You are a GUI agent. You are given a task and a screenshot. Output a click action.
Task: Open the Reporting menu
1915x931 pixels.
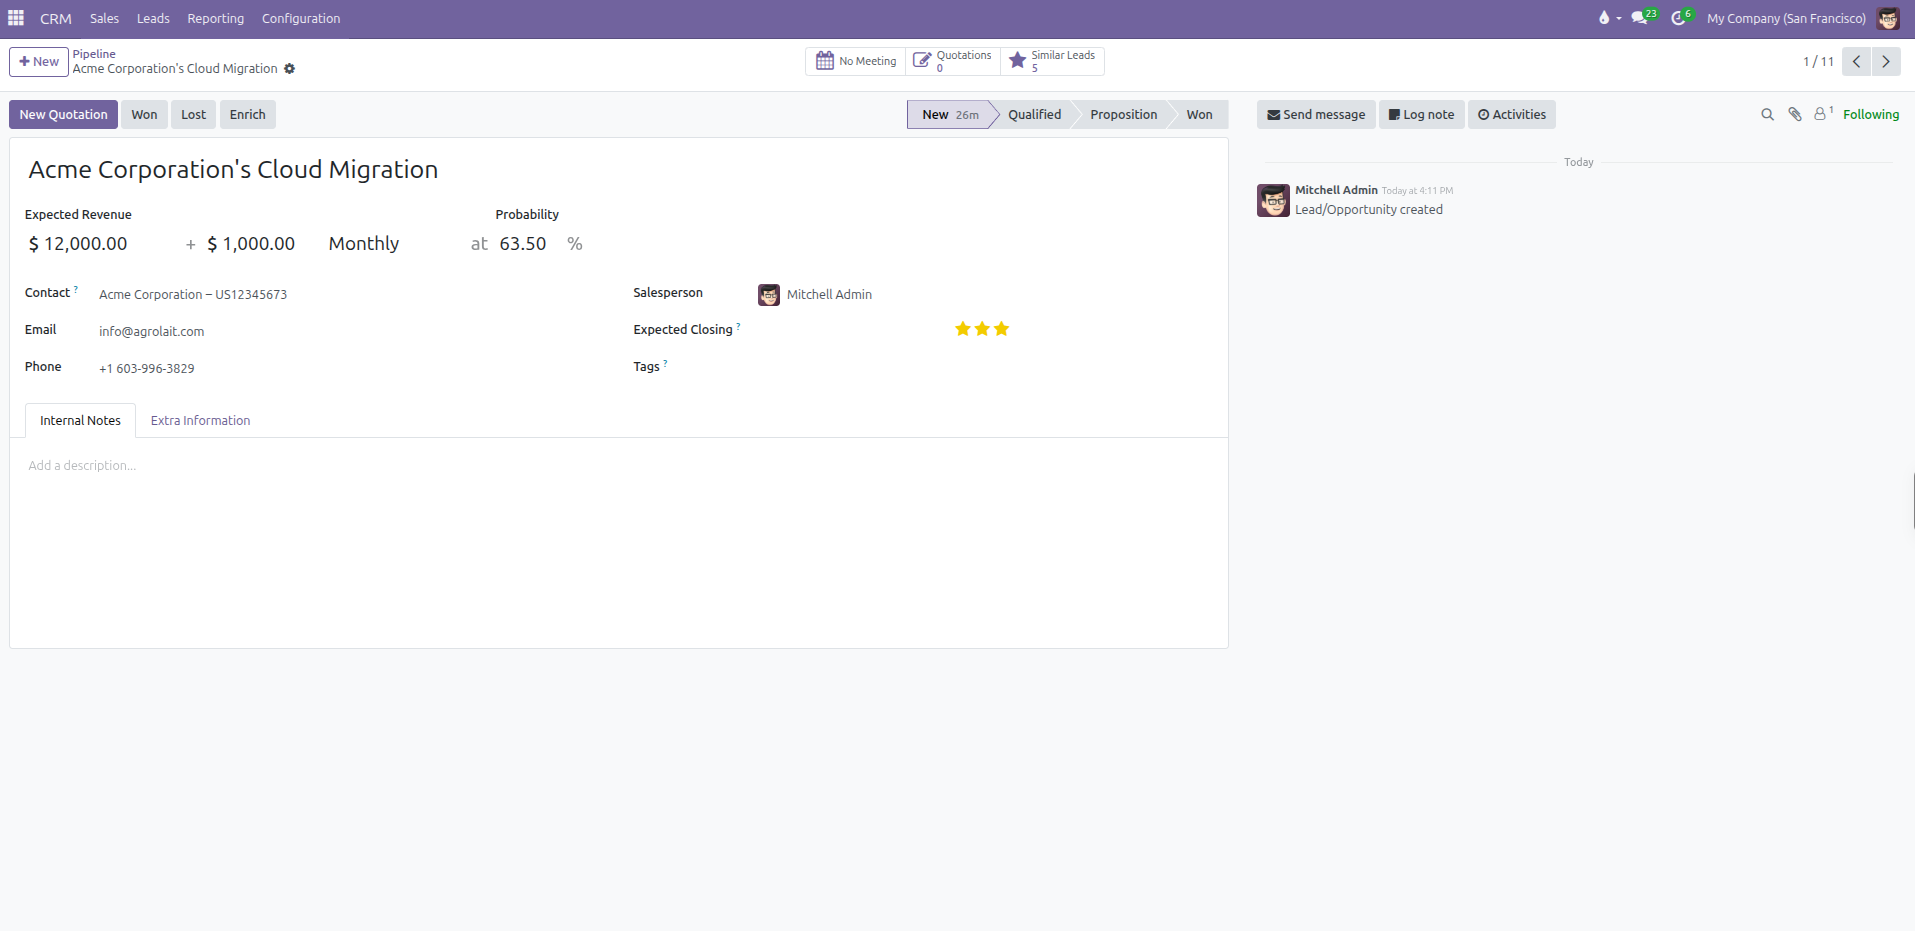[215, 18]
